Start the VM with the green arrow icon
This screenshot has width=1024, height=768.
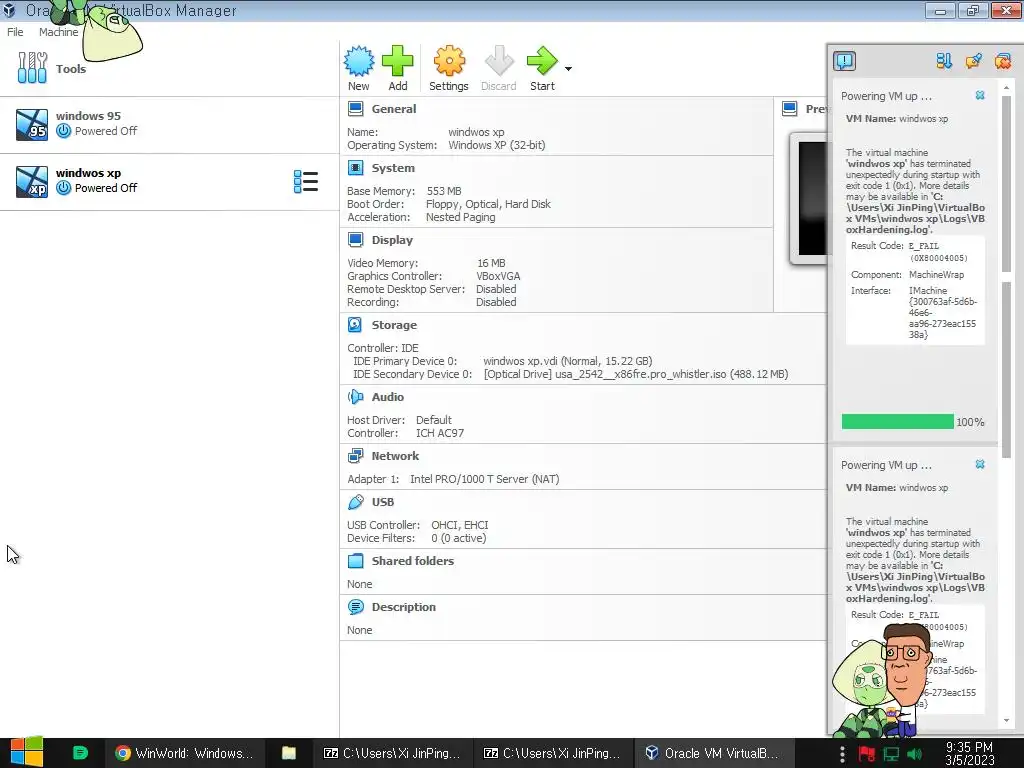[542, 61]
